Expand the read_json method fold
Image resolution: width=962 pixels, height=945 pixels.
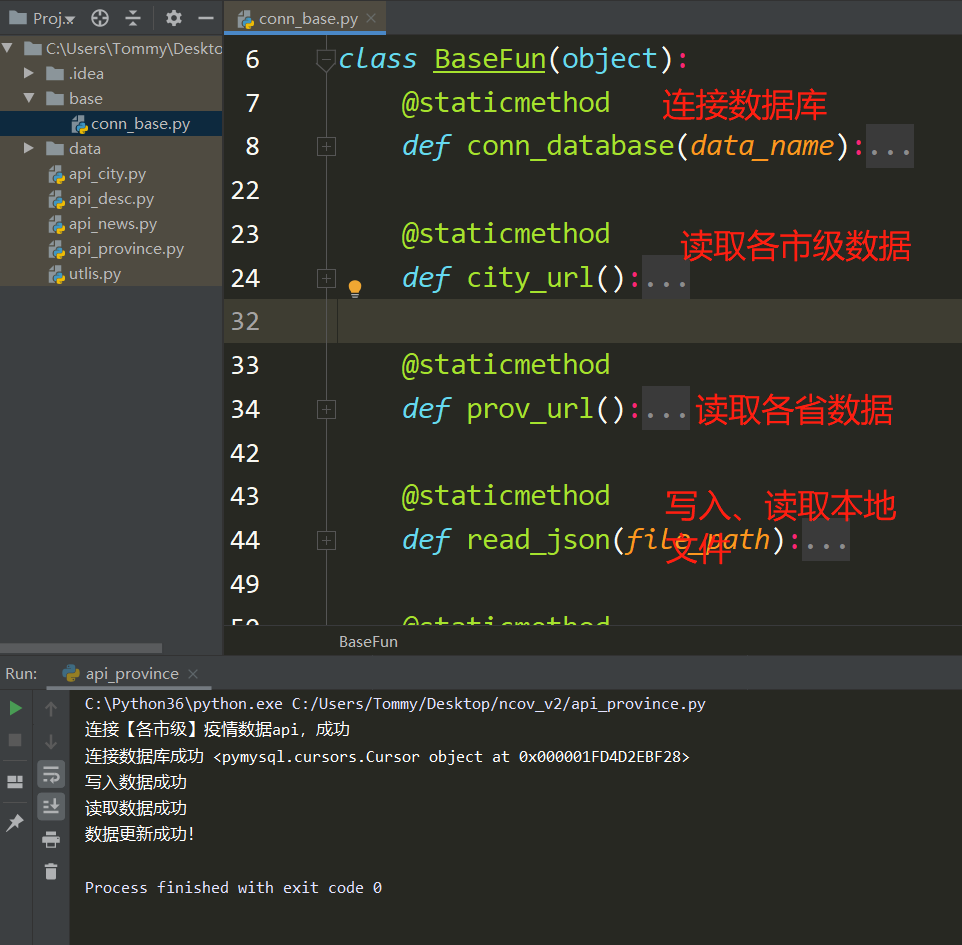point(326,541)
